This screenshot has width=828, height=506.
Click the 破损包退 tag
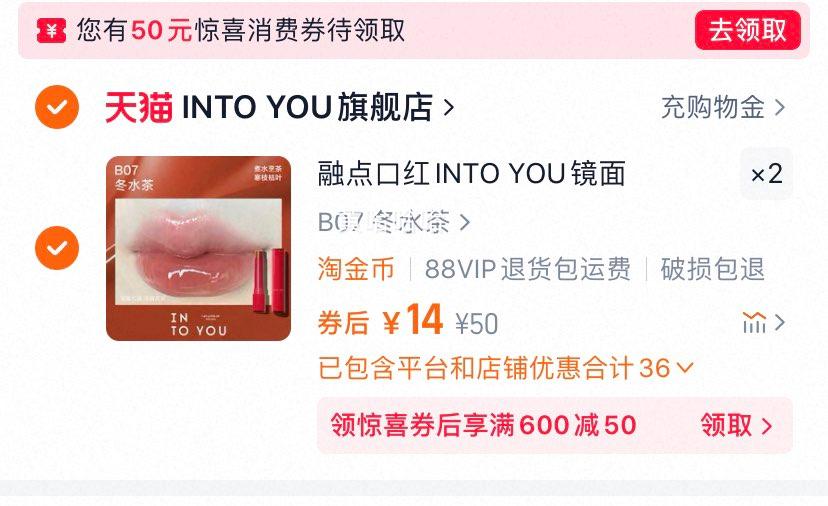712,269
